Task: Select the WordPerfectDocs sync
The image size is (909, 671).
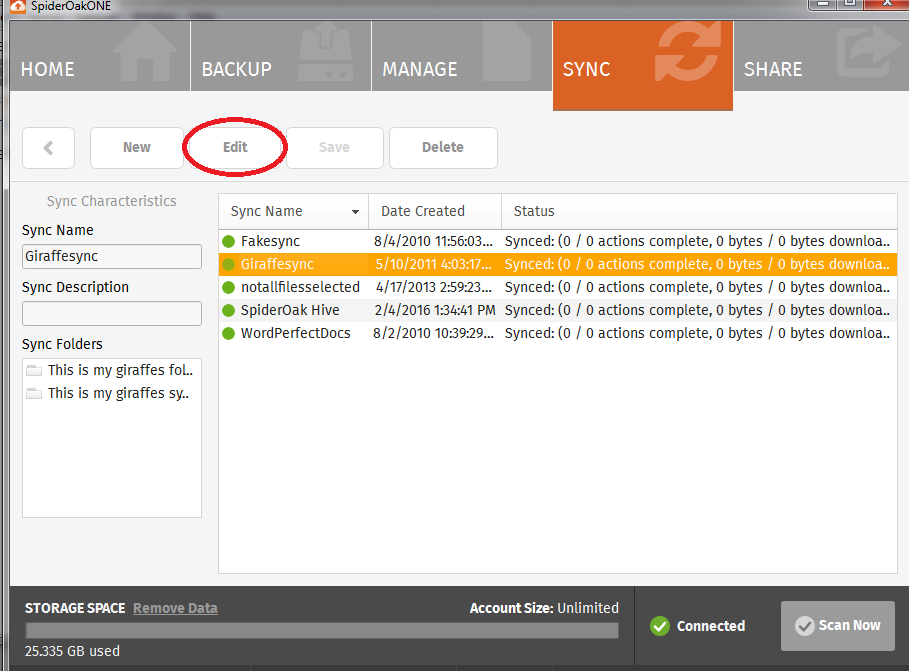Action: click(x=558, y=333)
